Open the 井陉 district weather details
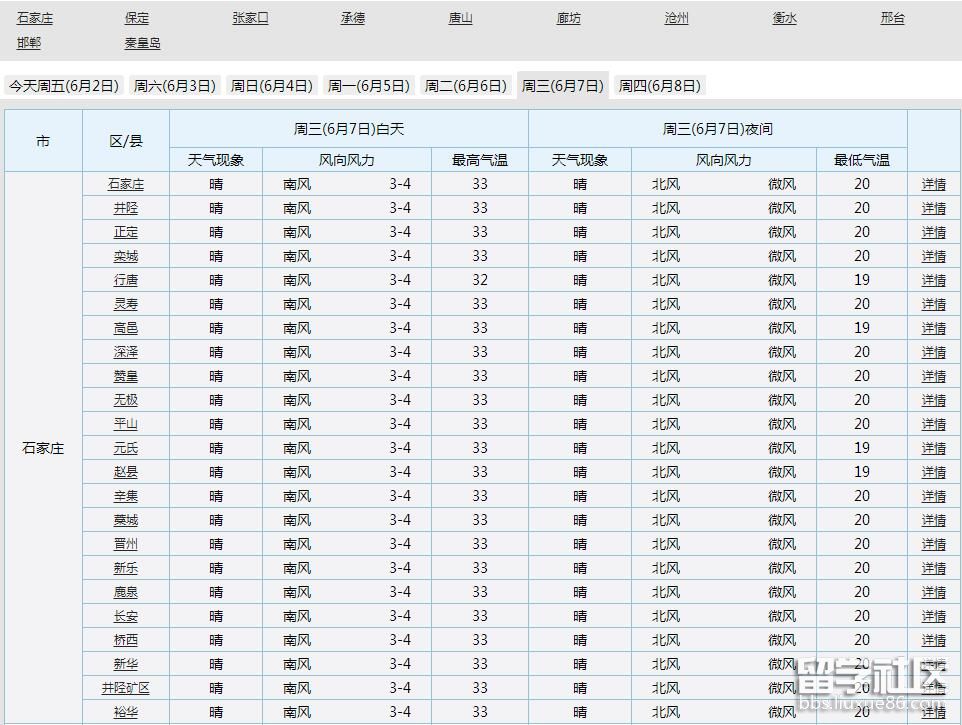 tap(126, 207)
